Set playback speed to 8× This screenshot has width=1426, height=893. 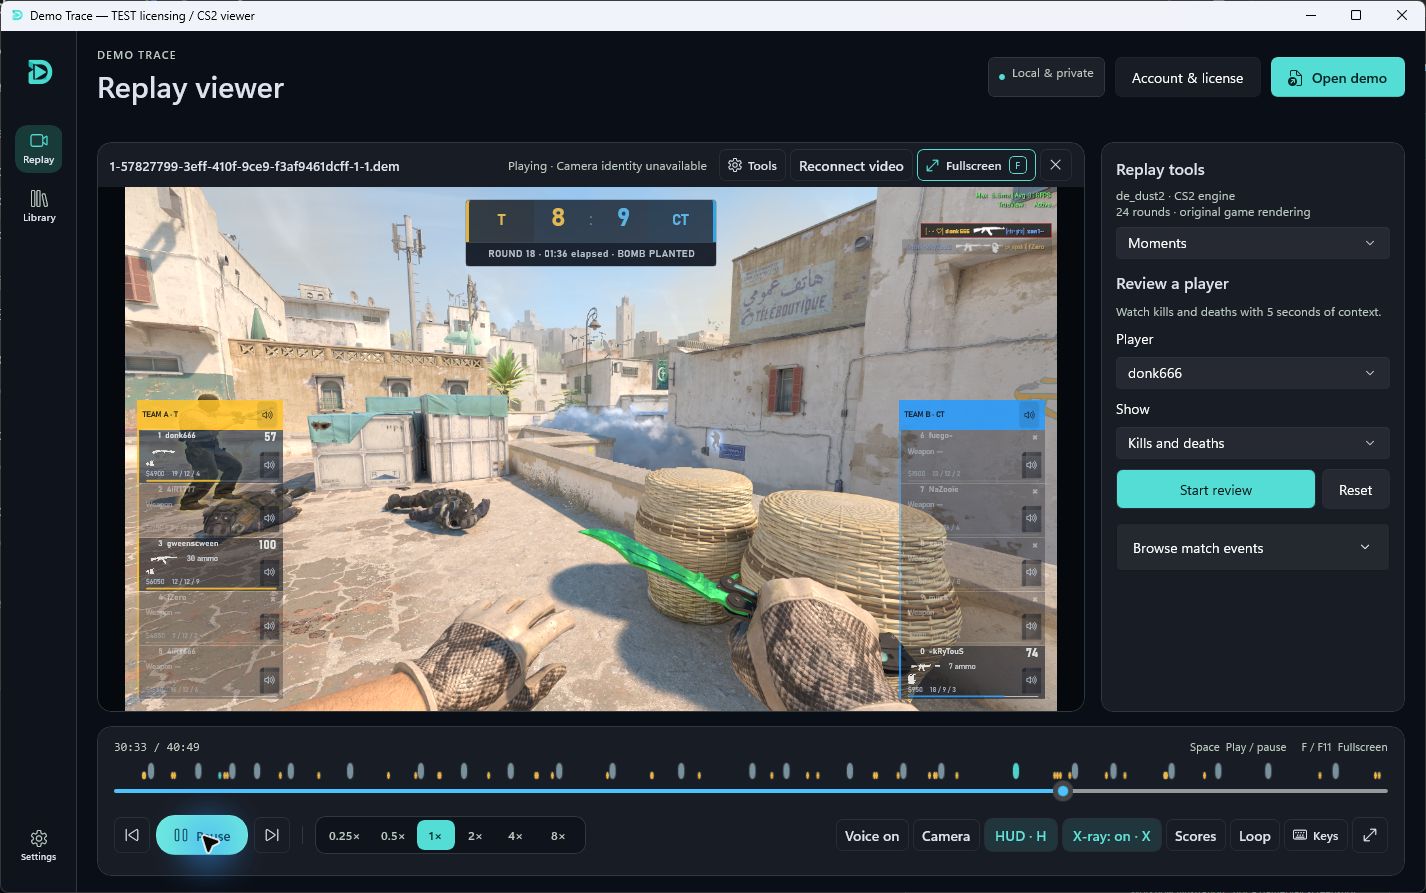(x=558, y=835)
